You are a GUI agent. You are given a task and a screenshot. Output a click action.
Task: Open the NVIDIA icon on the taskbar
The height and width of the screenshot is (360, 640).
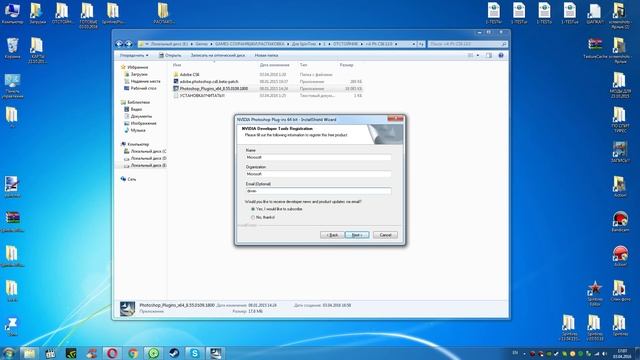(x=71, y=353)
